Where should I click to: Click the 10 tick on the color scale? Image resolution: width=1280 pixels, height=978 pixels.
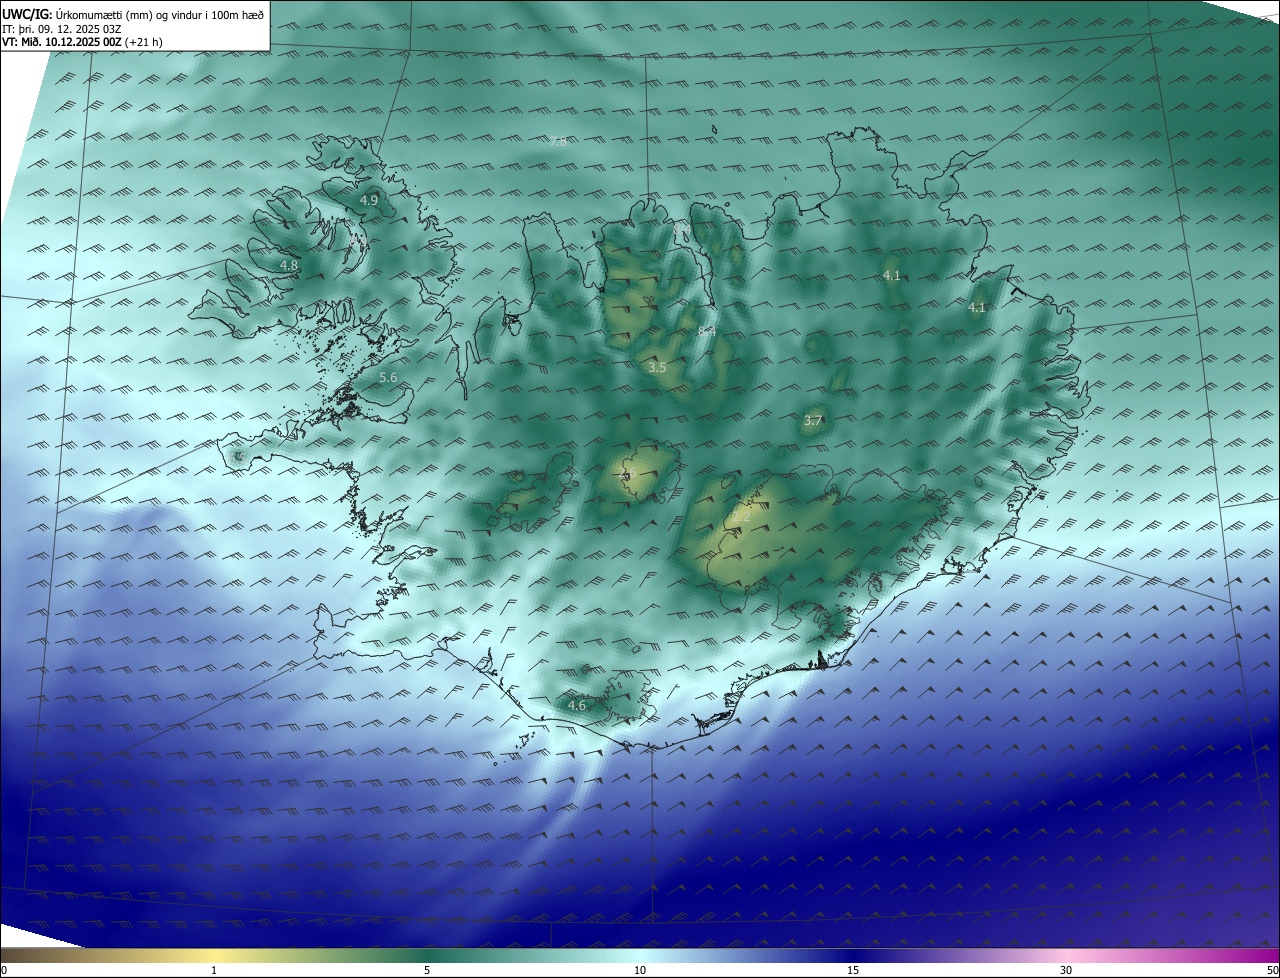(640, 970)
